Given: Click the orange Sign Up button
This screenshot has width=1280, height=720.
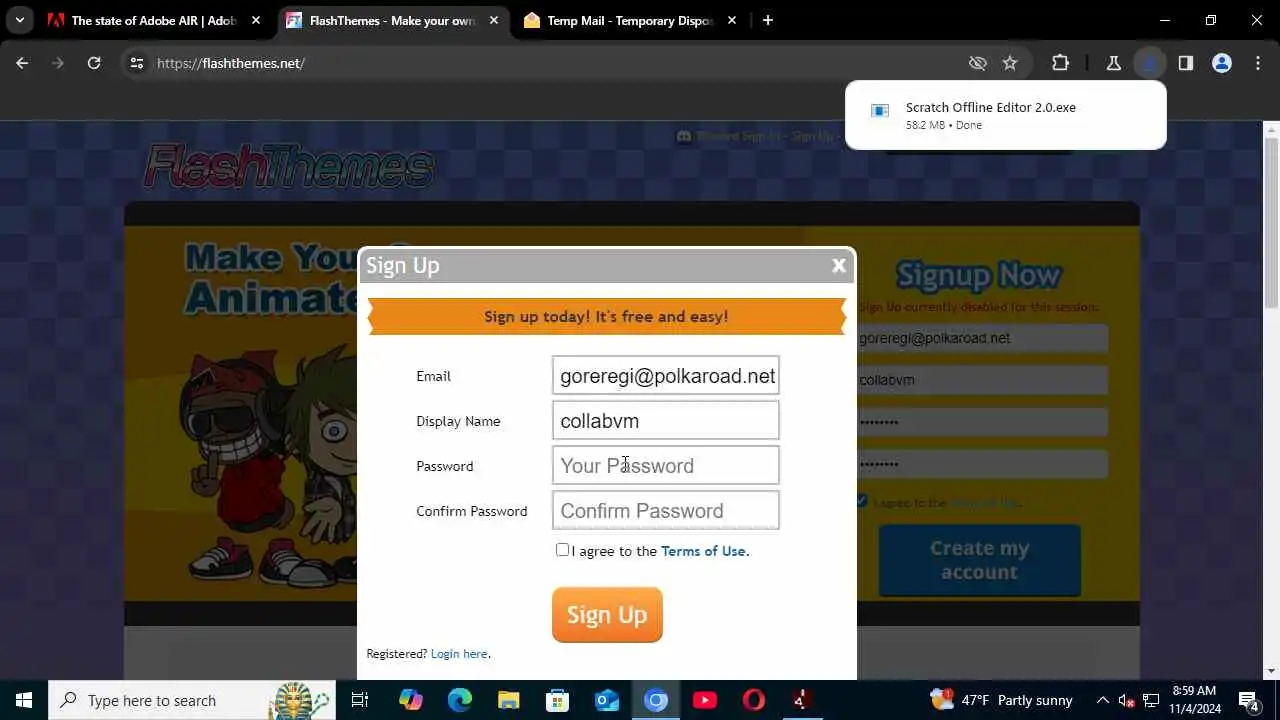Looking at the screenshot, I should 607,614.
